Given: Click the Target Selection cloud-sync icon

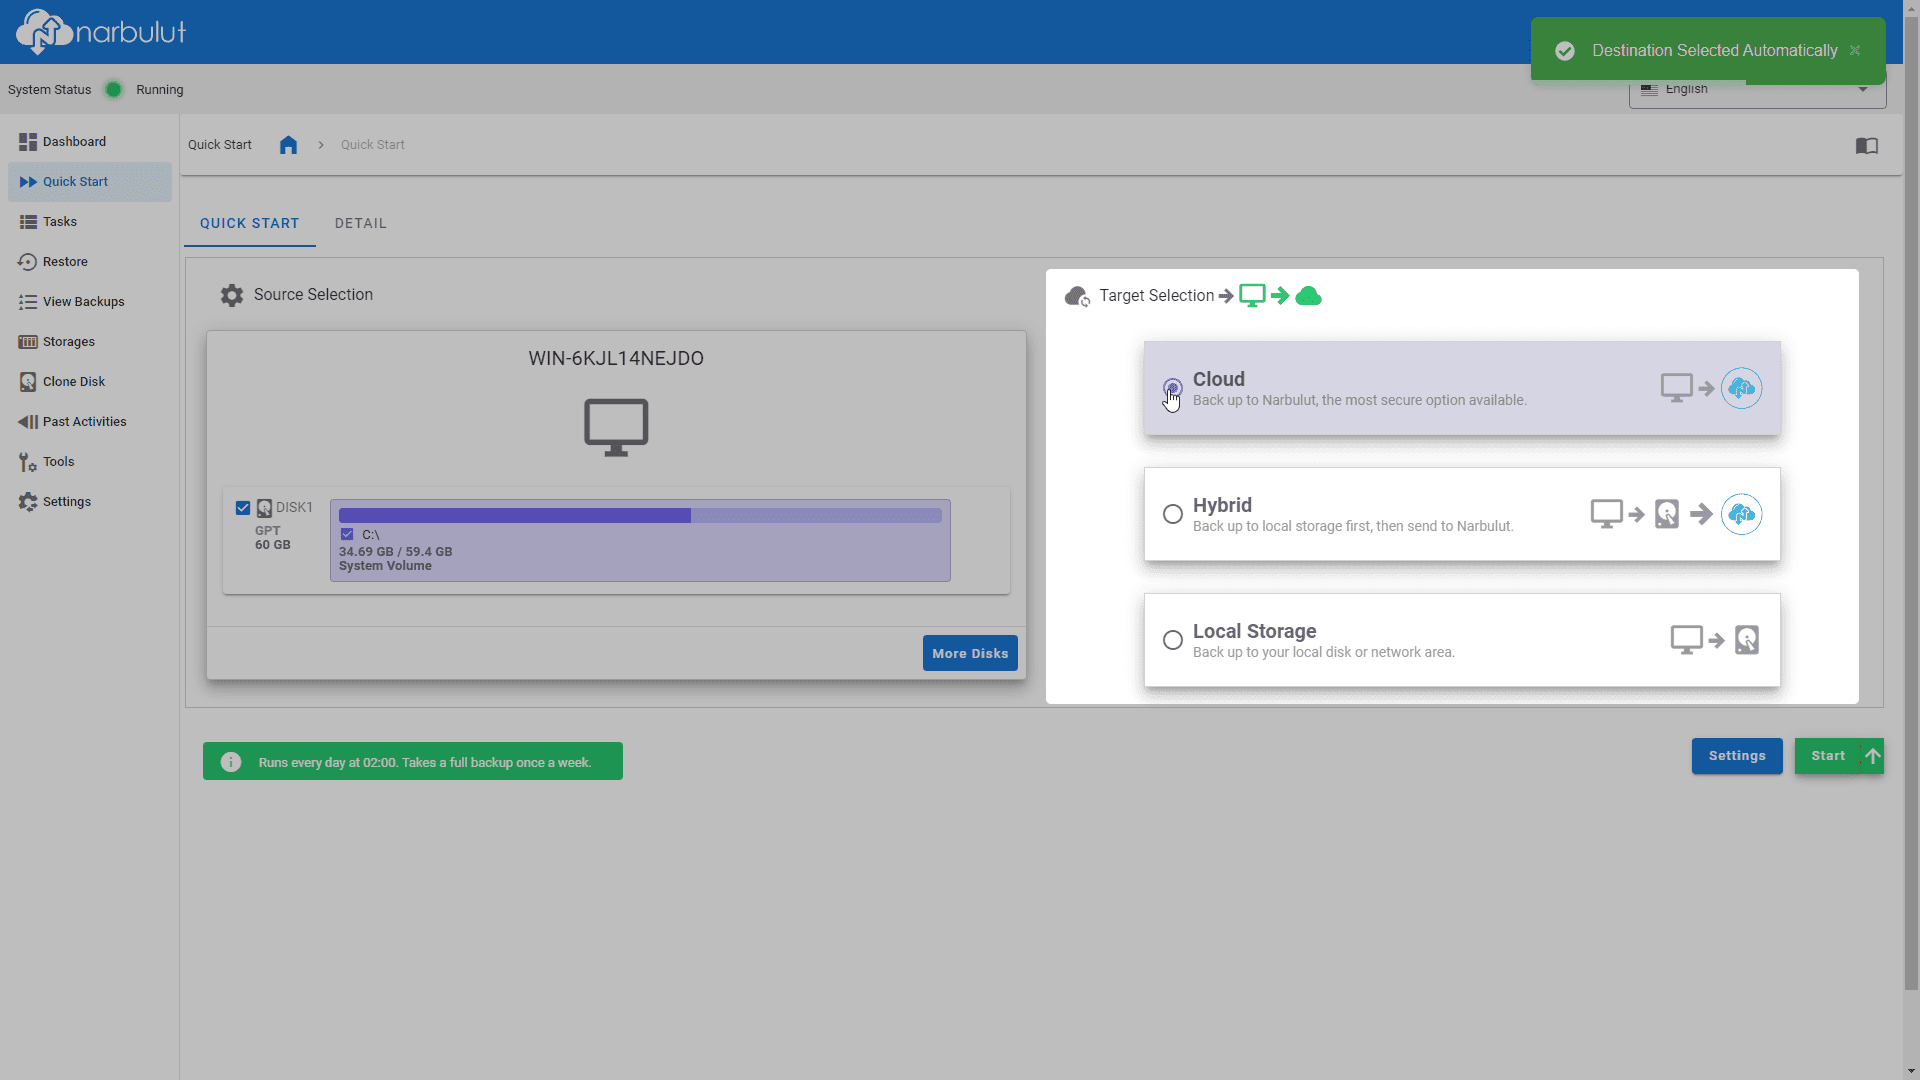Looking at the screenshot, I should [1077, 296].
